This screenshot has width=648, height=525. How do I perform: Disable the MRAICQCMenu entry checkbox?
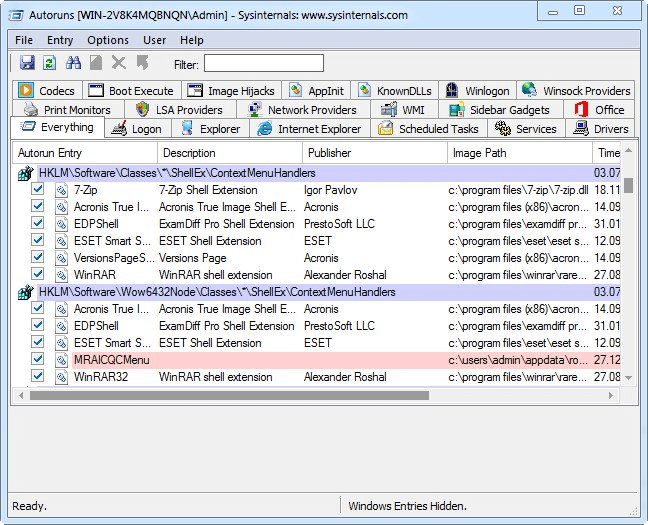pos(38,360)
